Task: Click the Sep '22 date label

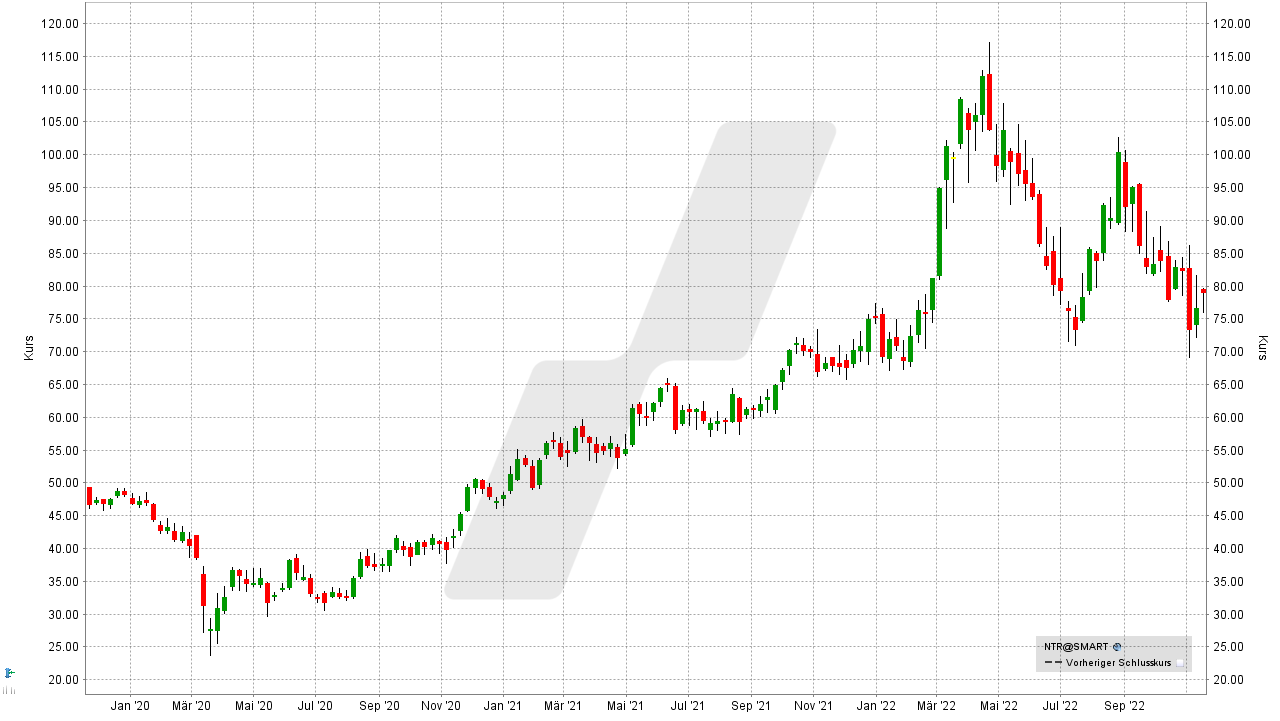Action: coord(1124,706)
